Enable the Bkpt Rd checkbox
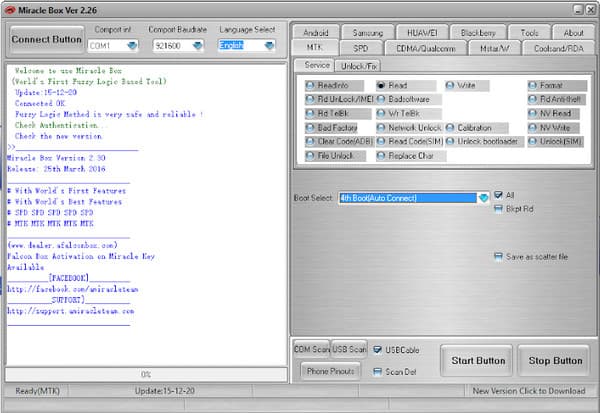This screenshot has height=413, width=600. pyautogui.click(x=498, y=209)
